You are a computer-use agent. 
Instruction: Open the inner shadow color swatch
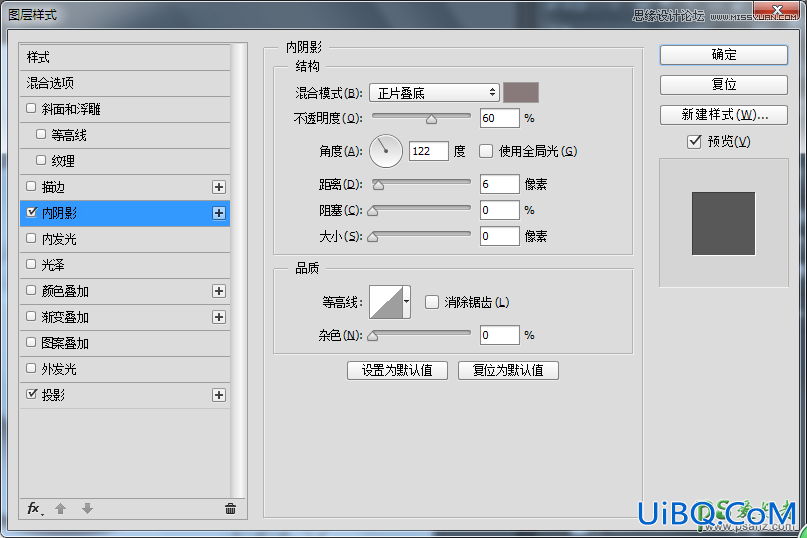click(x=521, y=93)
